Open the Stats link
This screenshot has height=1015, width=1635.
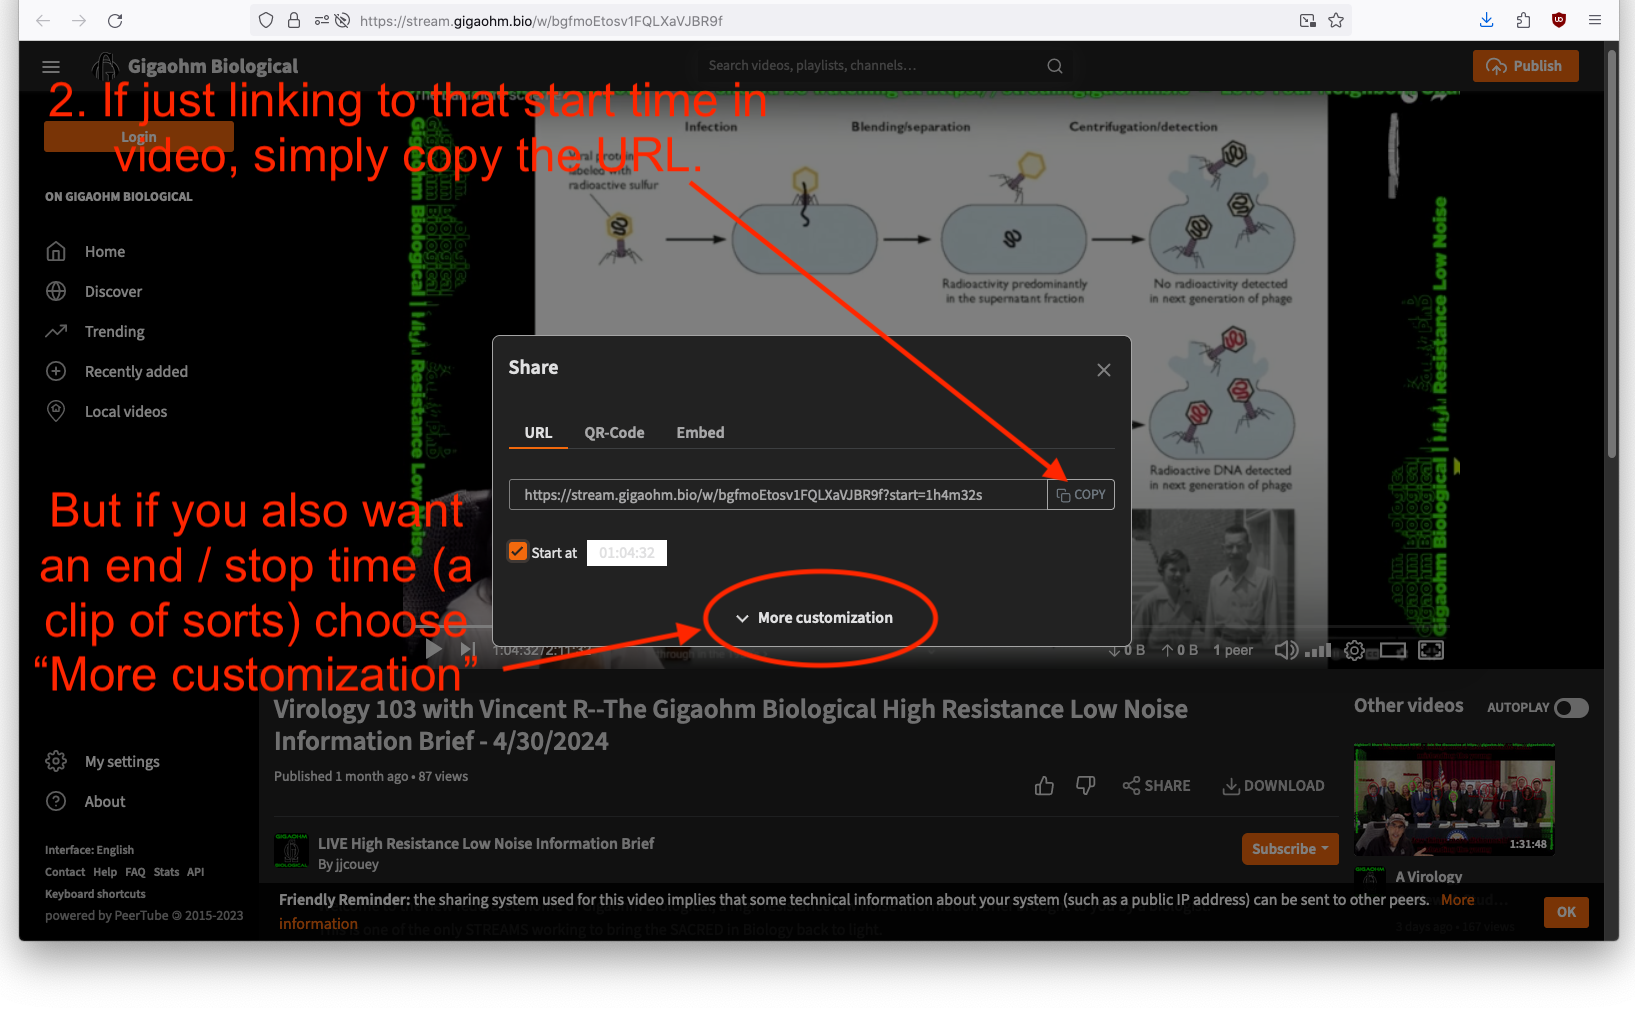[x=166, y=872]
